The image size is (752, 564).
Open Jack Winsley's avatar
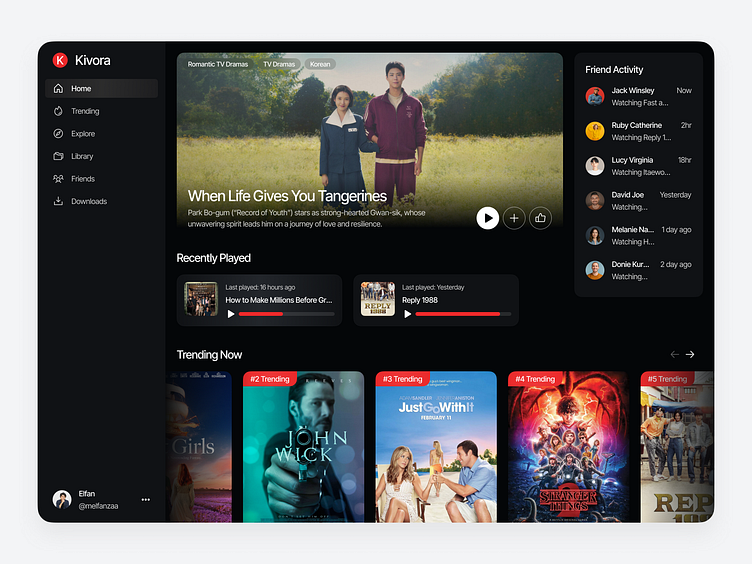coord(595,96)
